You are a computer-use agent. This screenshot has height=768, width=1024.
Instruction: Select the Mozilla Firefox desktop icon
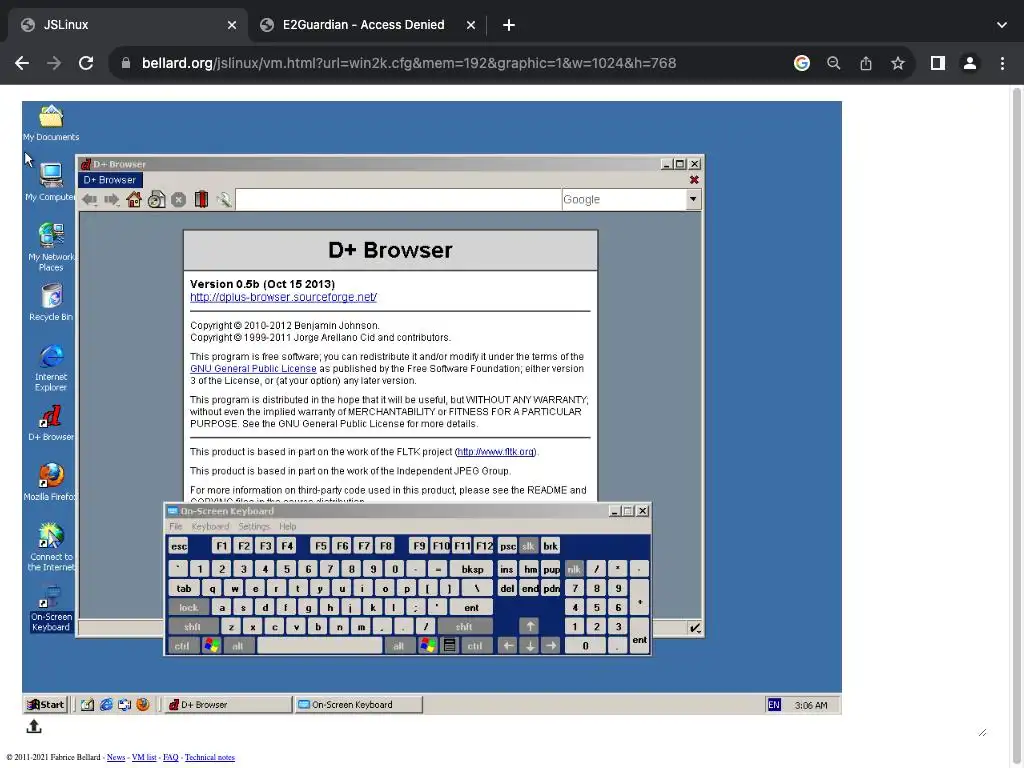coord(51,483)
